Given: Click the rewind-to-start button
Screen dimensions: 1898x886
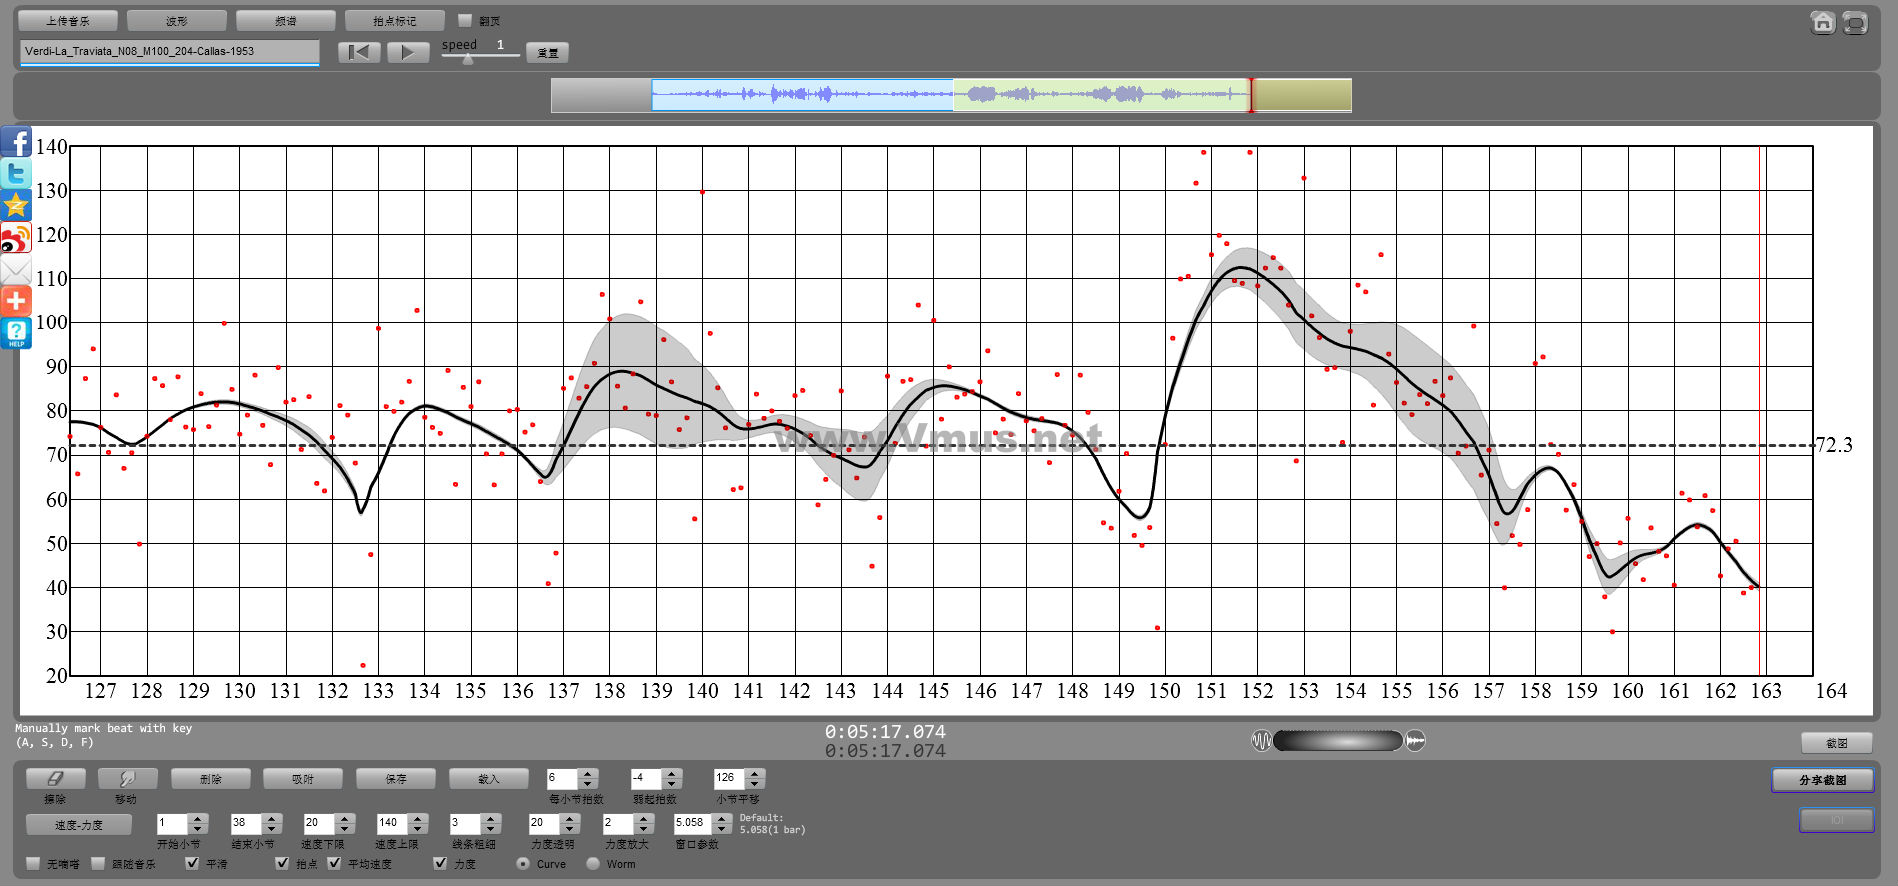Looking at the screenshot, I should point(359,53).
